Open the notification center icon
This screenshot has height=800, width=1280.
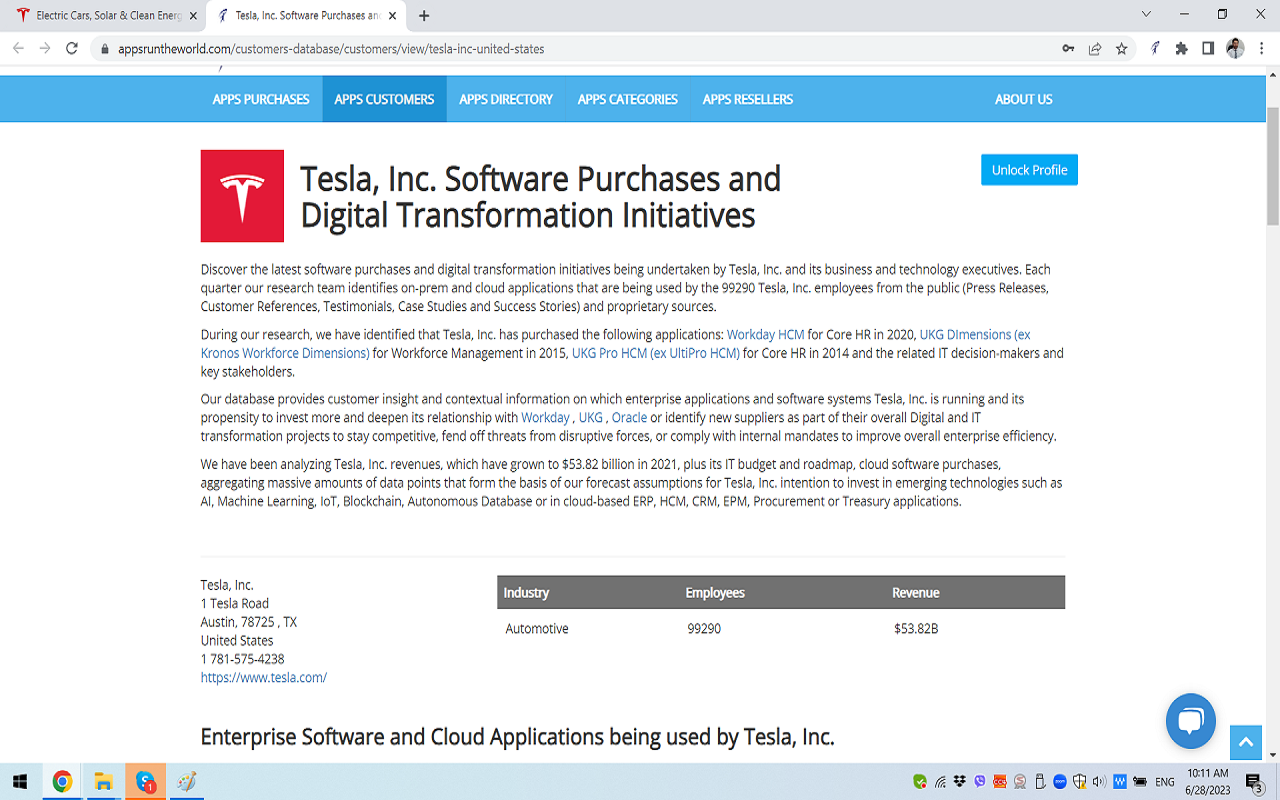[x=1254, y=782]
